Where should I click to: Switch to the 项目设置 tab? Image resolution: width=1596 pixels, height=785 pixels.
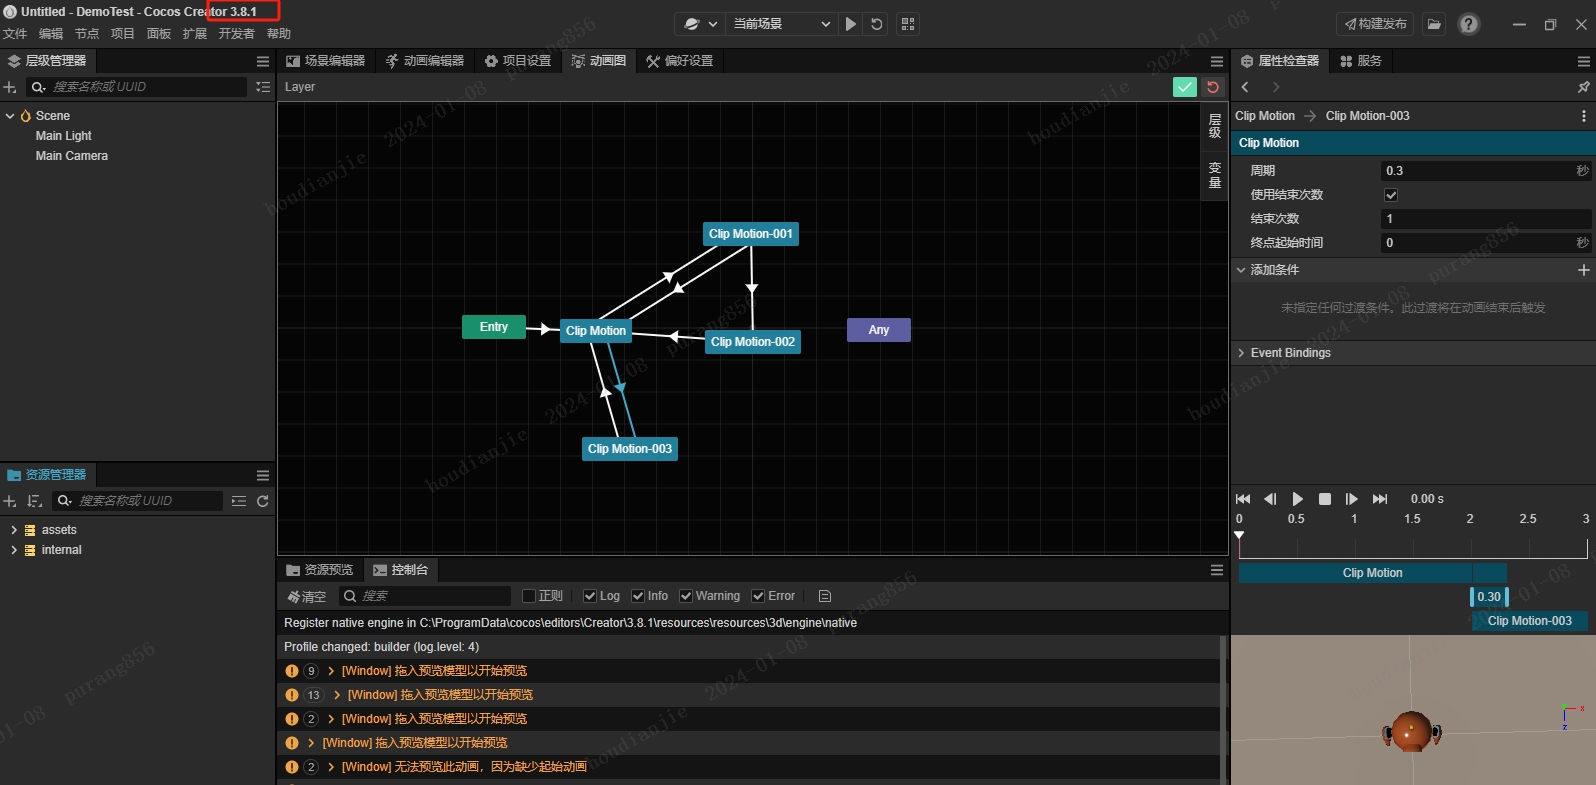(x=518, y=61)
